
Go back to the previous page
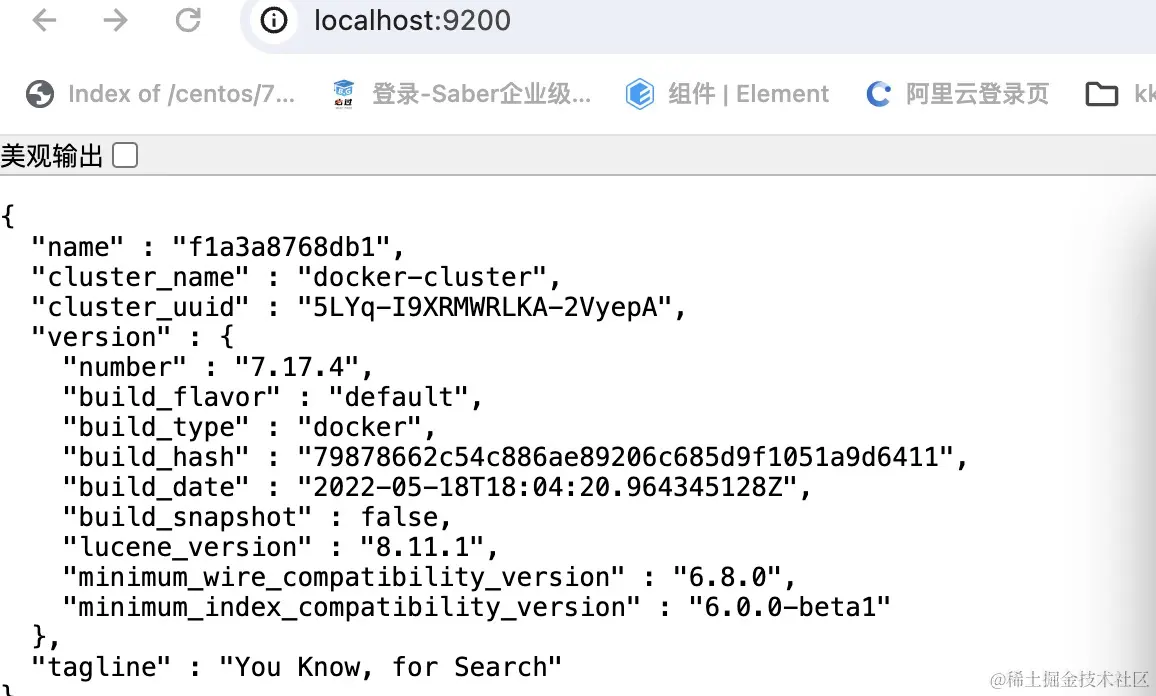click(x=44, y=20)
